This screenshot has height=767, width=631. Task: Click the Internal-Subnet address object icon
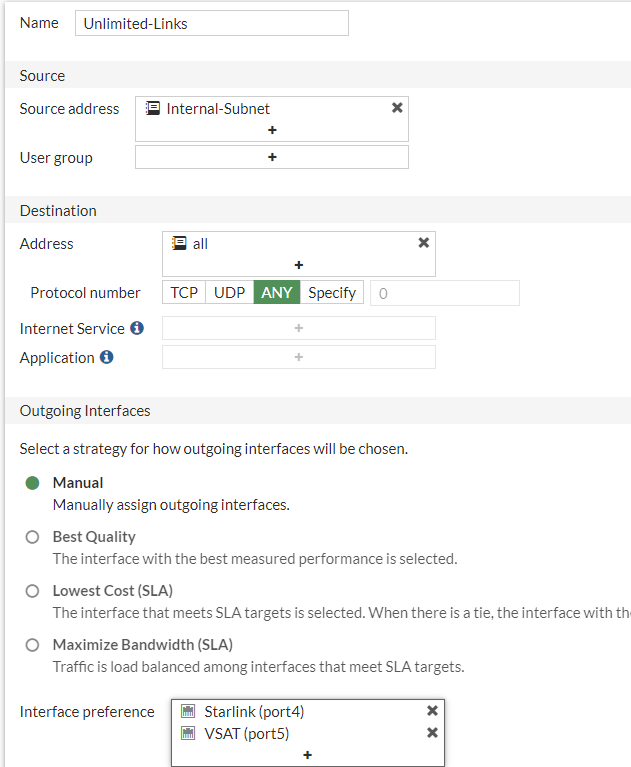pos(153,108)
